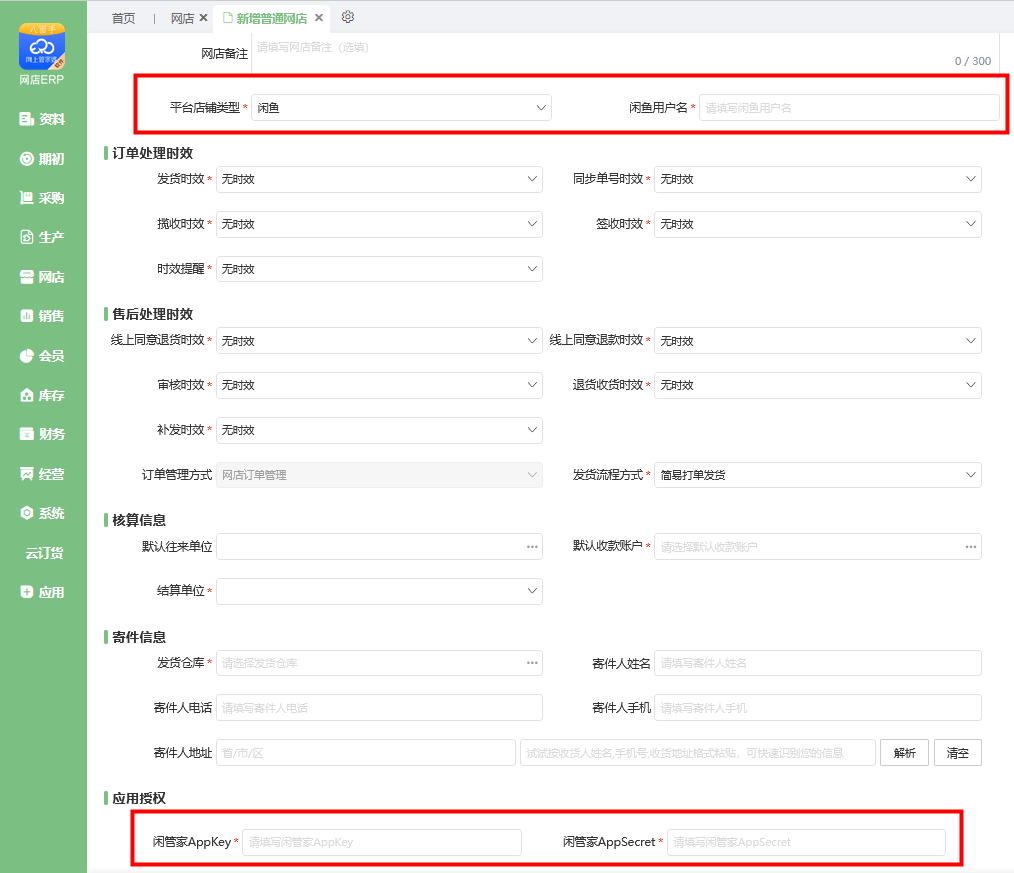Screen dimensions: 1014x873
Task: Open the 应用 sidebar menu
Action: coord(43,592)
